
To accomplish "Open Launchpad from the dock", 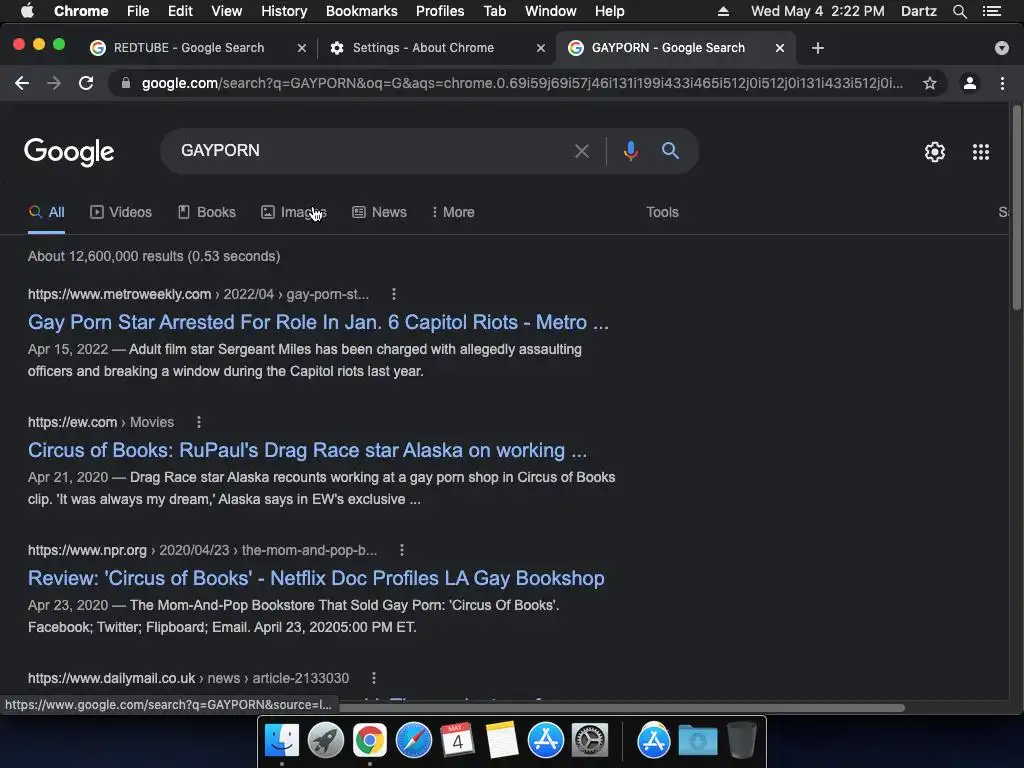I will coord(325,741).
